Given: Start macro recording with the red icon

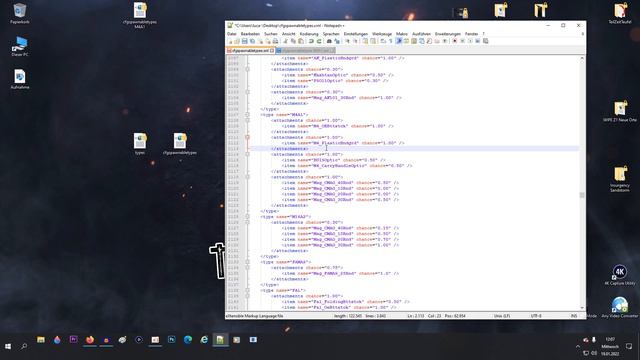Looking at the screenshot, I should 455,41.
